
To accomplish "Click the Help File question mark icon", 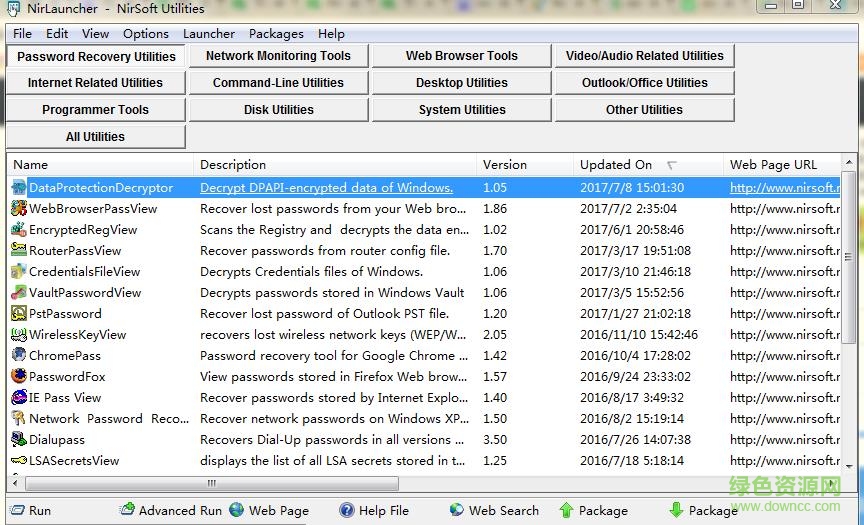I will (x=347, y=510).
